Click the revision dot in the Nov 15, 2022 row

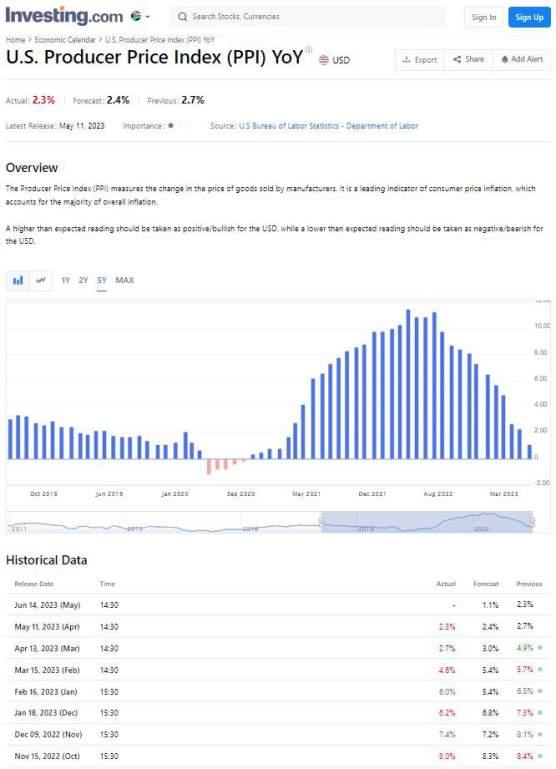pos(540,756)
